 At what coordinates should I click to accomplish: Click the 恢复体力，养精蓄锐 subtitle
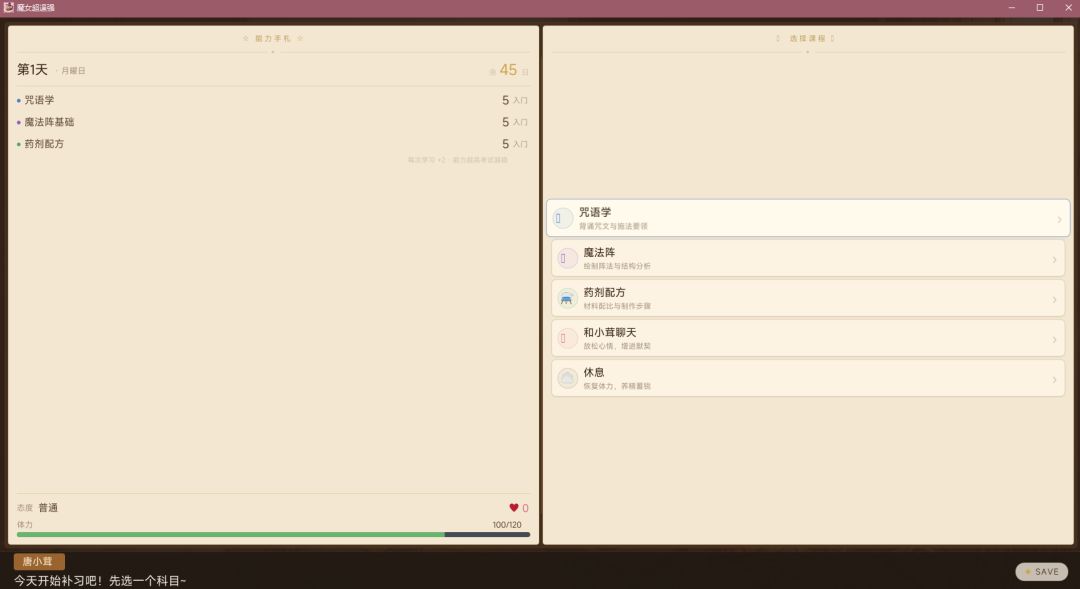point(617,386)
